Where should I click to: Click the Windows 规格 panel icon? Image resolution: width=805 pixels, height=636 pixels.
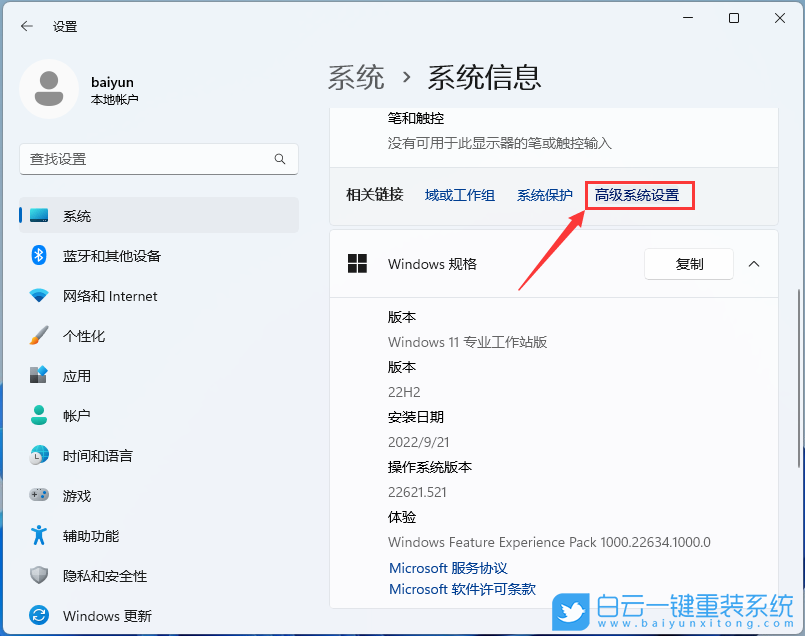tap(357, 263)
